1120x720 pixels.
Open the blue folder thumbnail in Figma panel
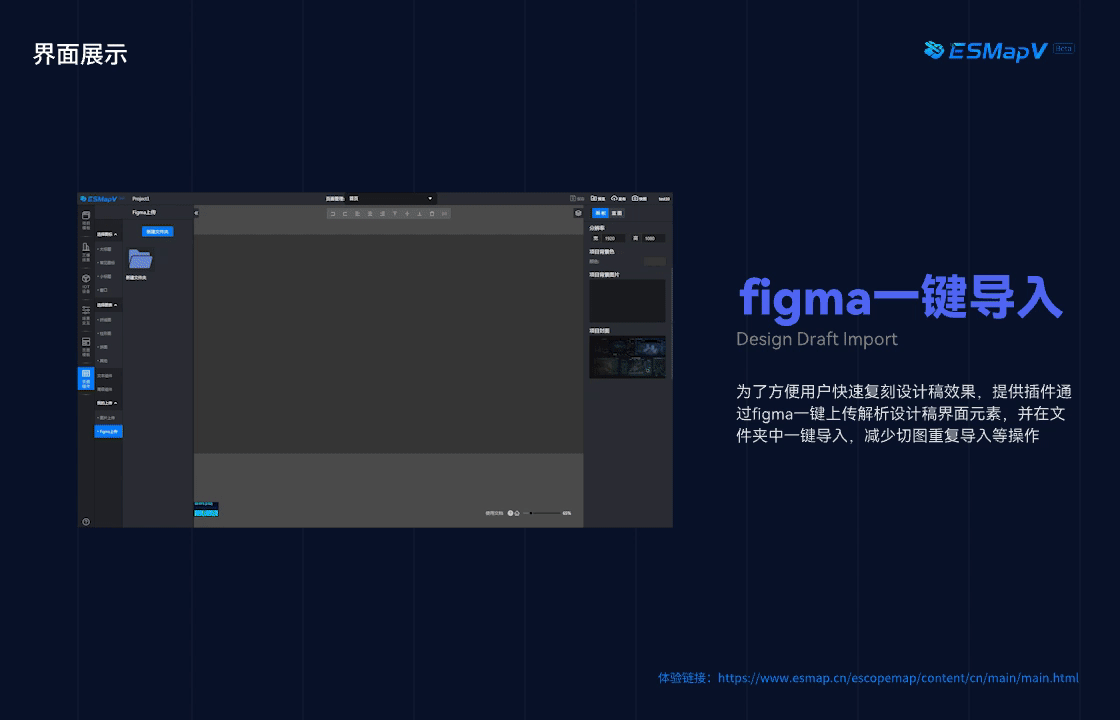(x=140, y=259)
